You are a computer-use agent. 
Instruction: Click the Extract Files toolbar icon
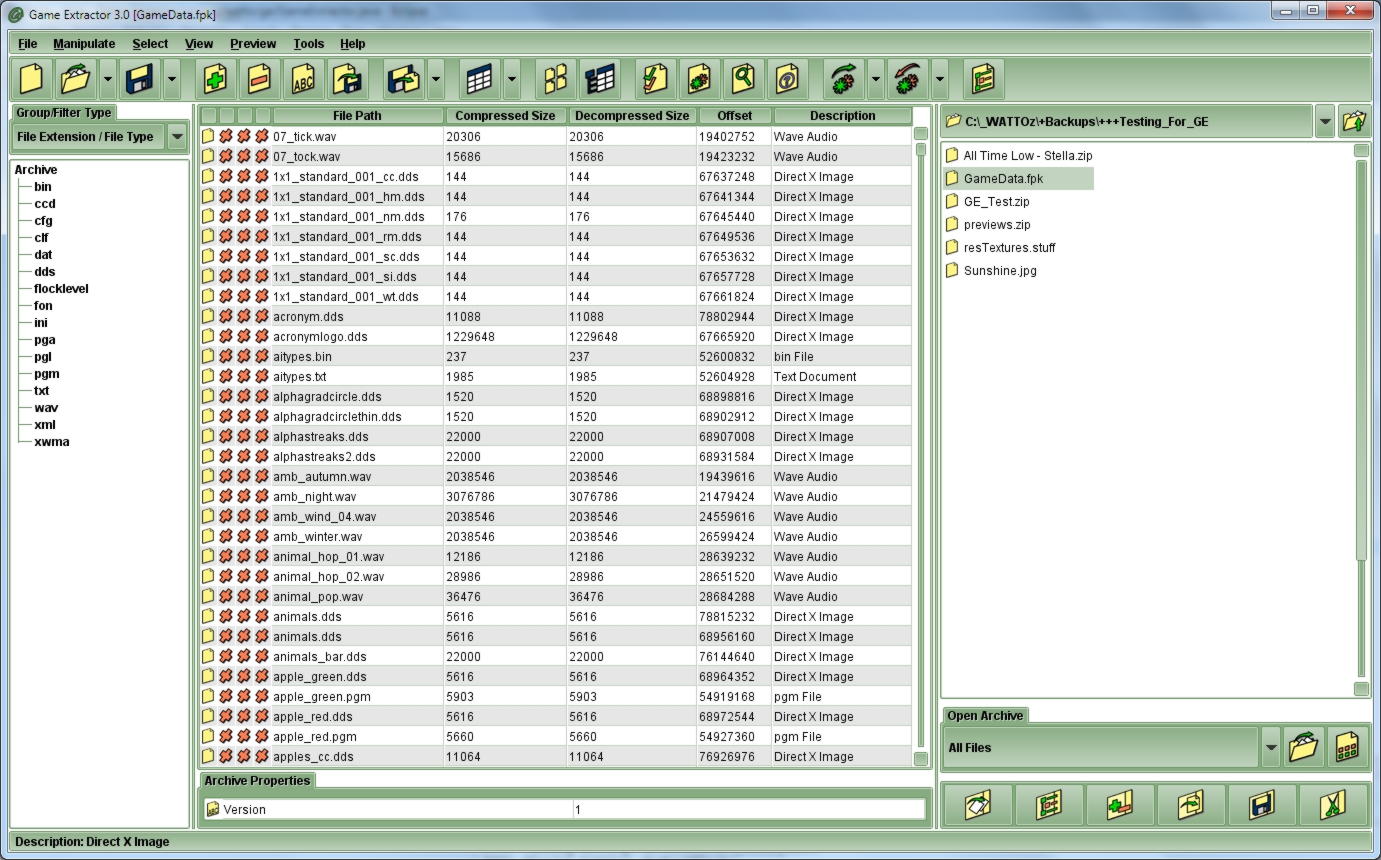click(x=403, y=79)
